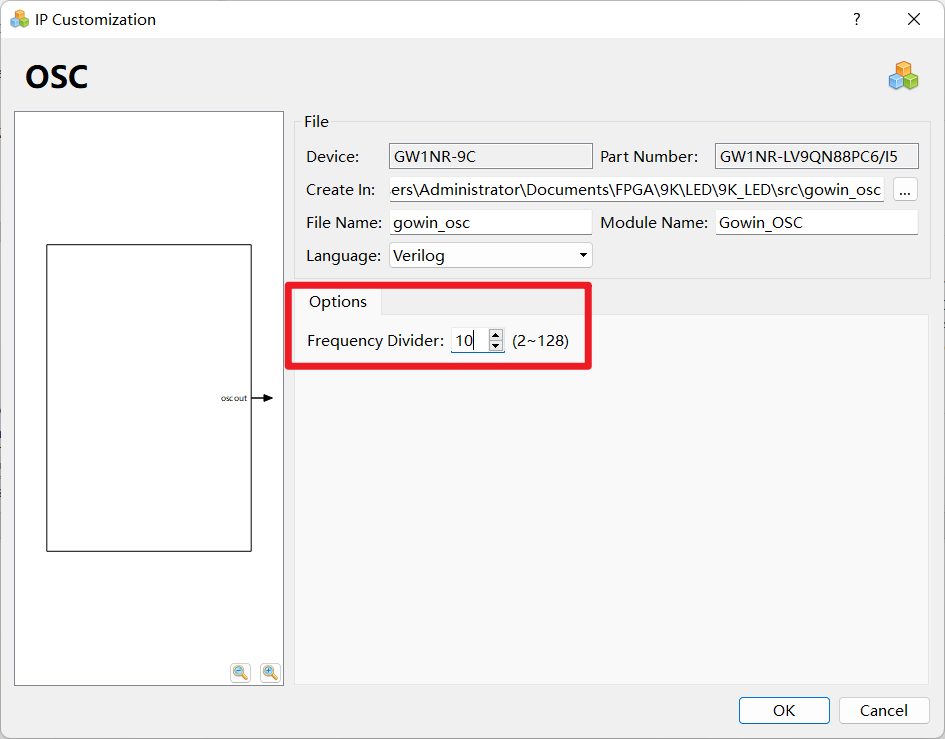Click the OSC heading text
The height and width of the screenshot is (739, 945).
click(x=57, y=77)
